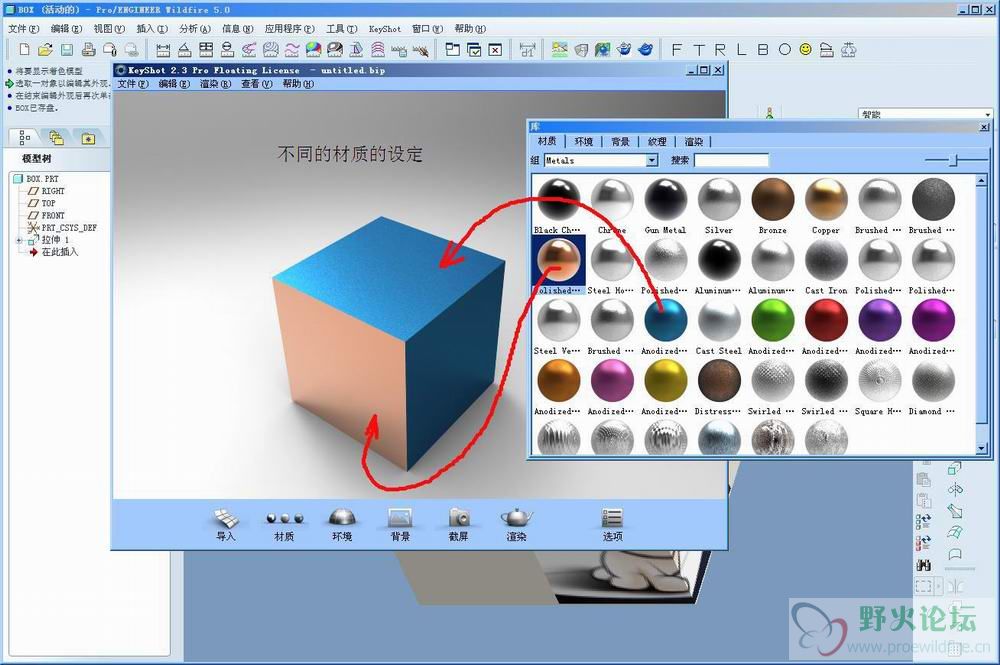Open the 帮助 menu in KeyShot window
The image size is (1000, 665).
click(298, 84)
